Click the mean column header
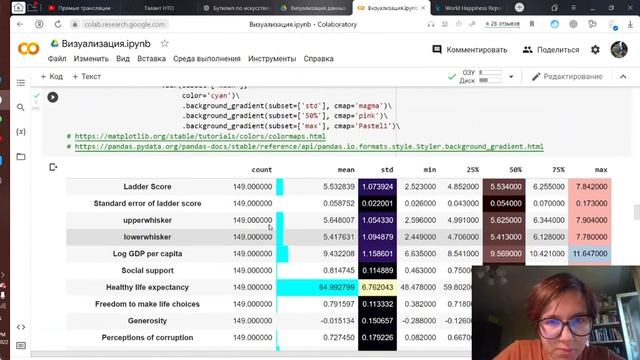Viewport: 640px width, 360px height. [346, 170]
